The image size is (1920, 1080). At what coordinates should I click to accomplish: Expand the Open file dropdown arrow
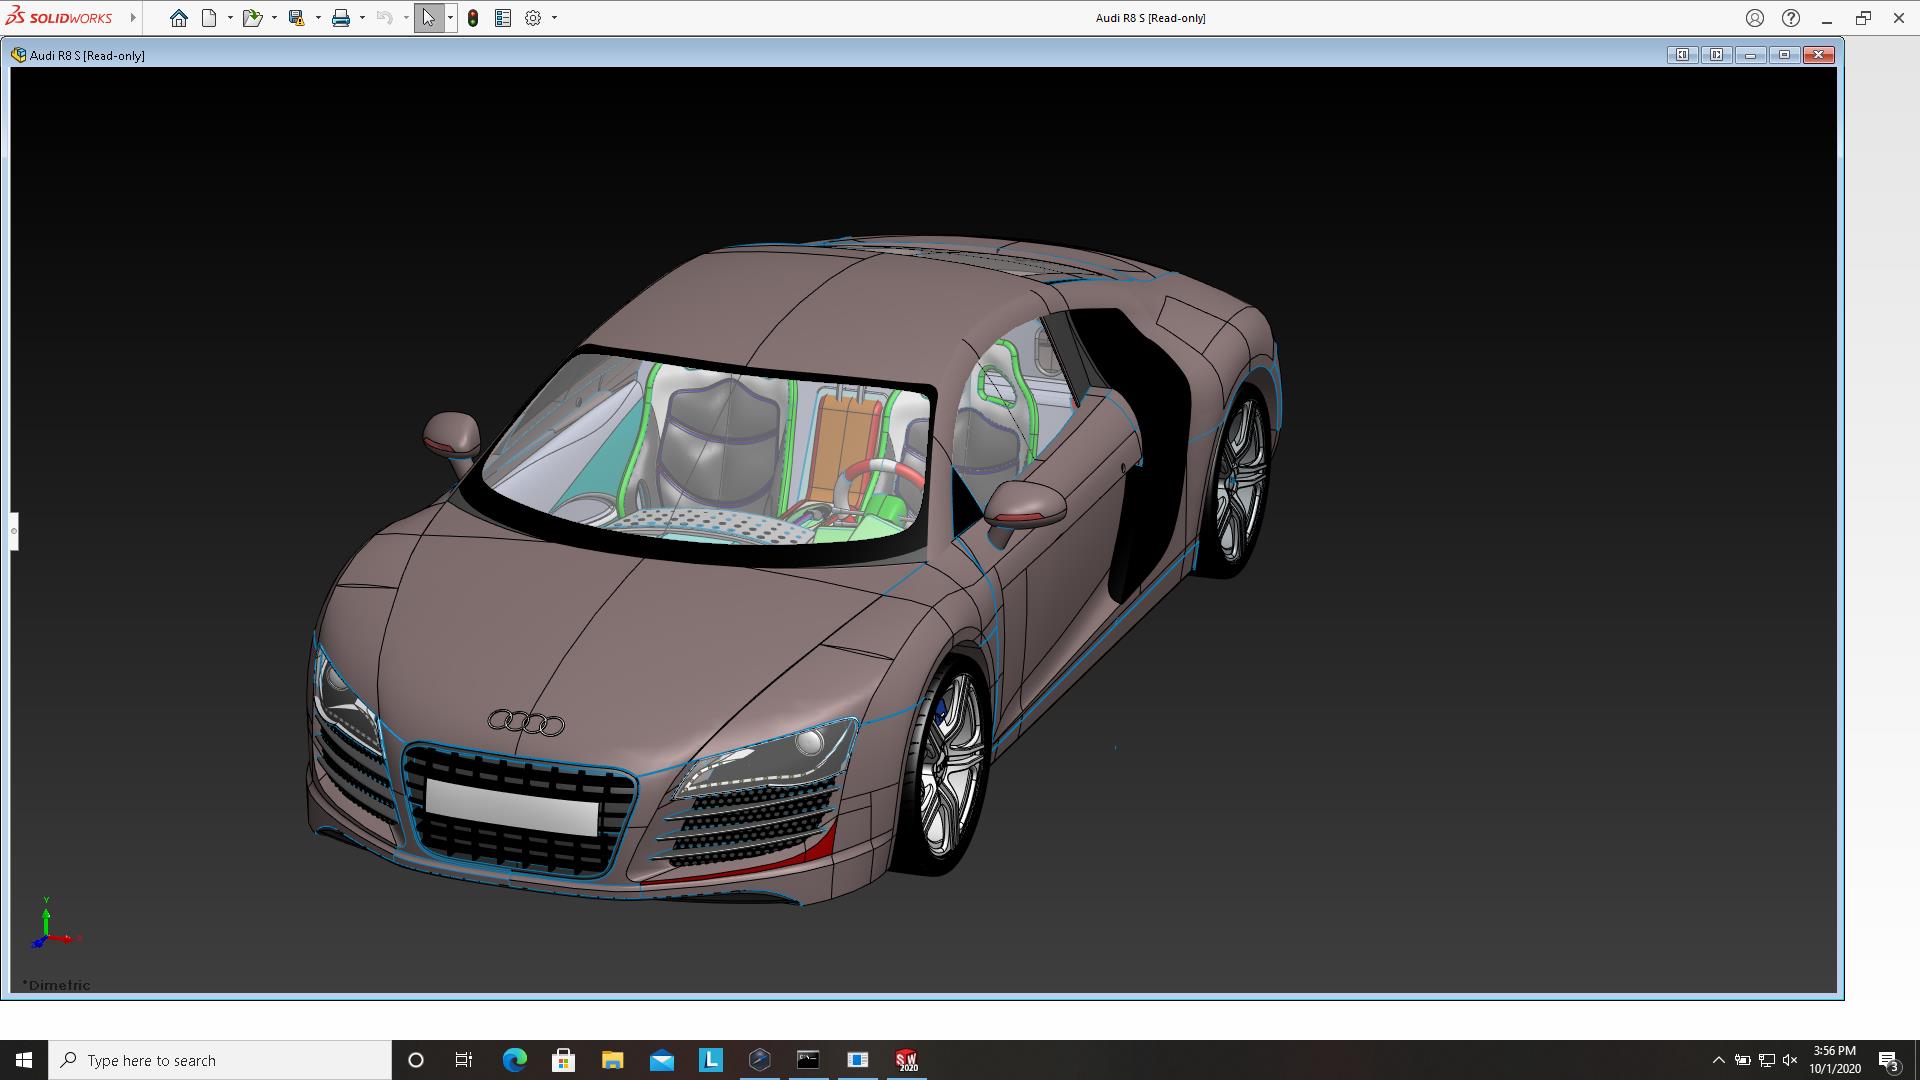click(274, 18)
